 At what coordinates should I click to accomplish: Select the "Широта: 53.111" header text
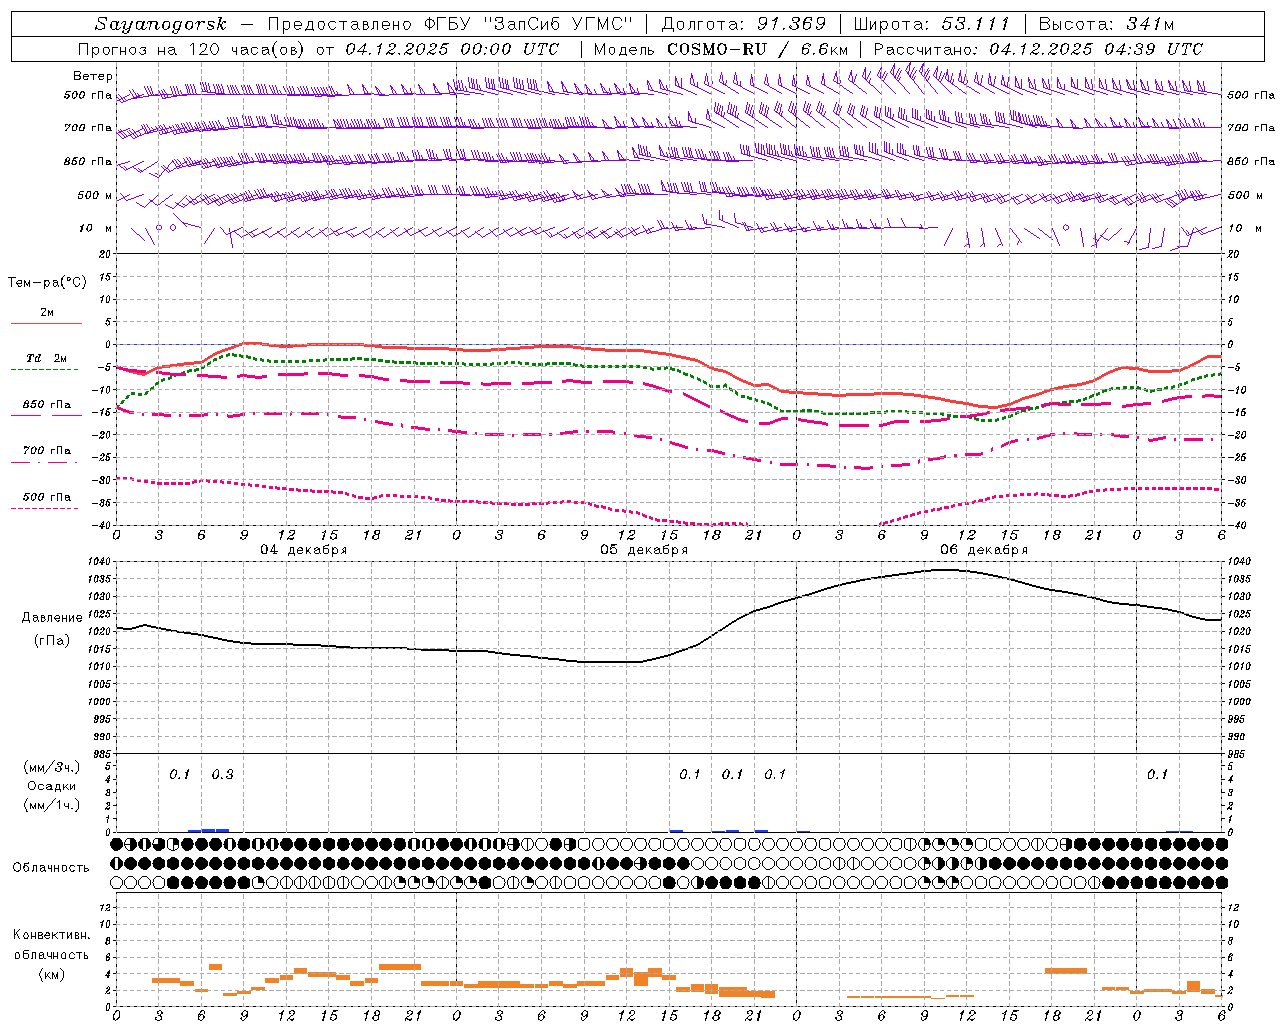click(x=932, y=24)
